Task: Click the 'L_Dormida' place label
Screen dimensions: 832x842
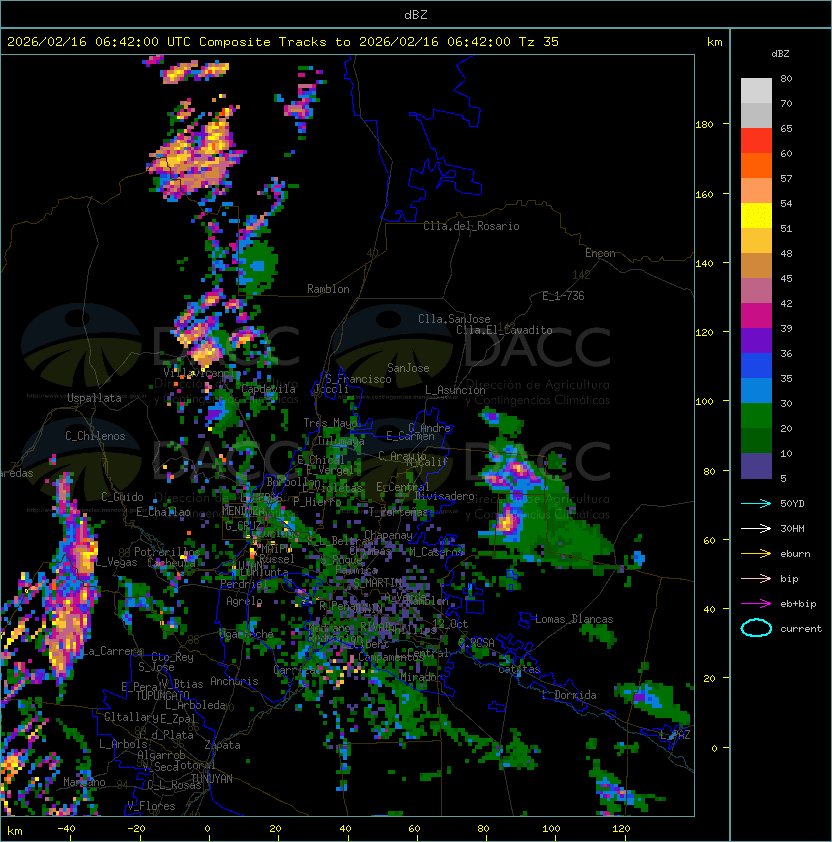Action: point(569,695)
